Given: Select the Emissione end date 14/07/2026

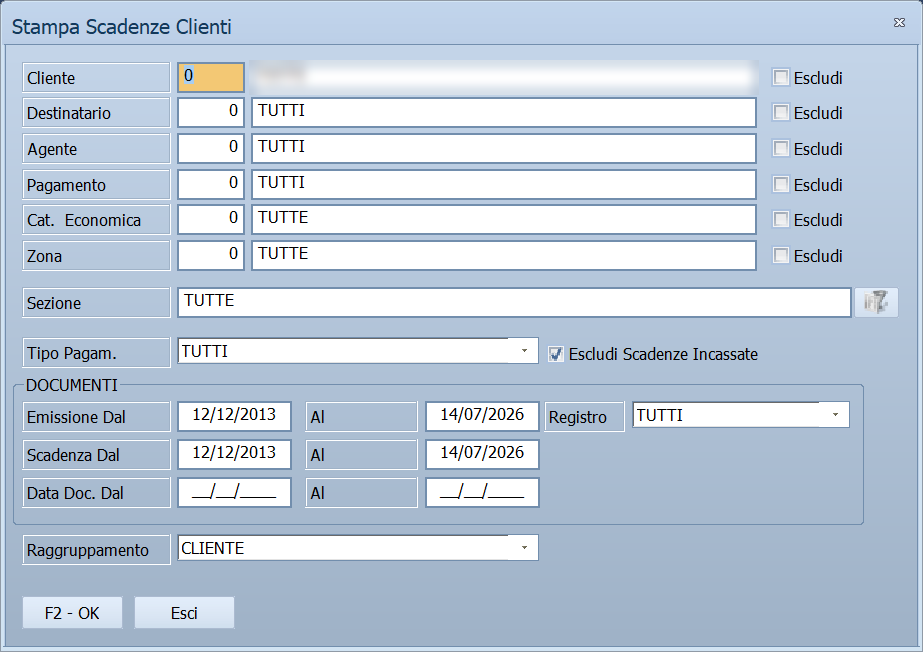Looking at the screenshot, I should point(482,417).
